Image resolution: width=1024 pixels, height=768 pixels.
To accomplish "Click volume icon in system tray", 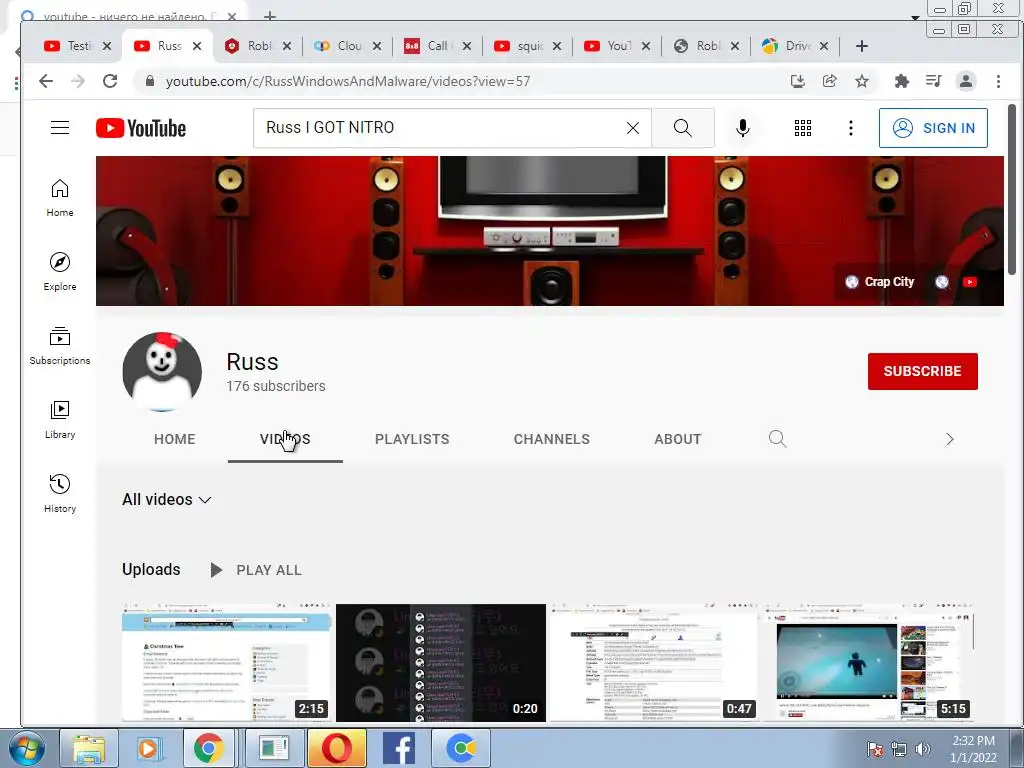I will click(x=923, y=749).
